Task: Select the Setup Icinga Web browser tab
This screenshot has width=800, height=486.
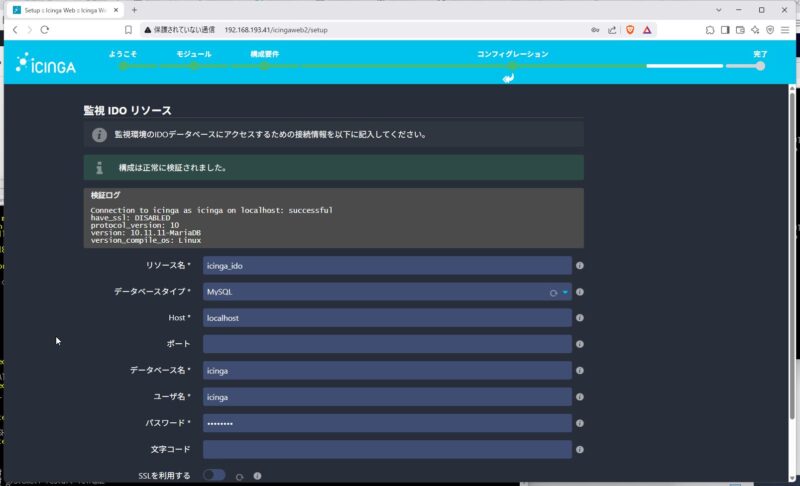Action: pos(65,10)
